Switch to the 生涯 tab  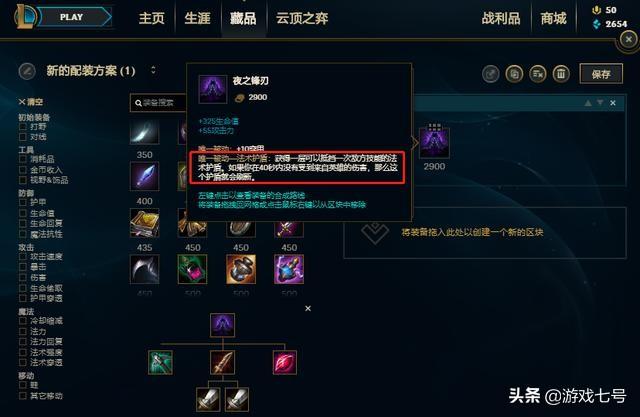click(x=198, y=18)
